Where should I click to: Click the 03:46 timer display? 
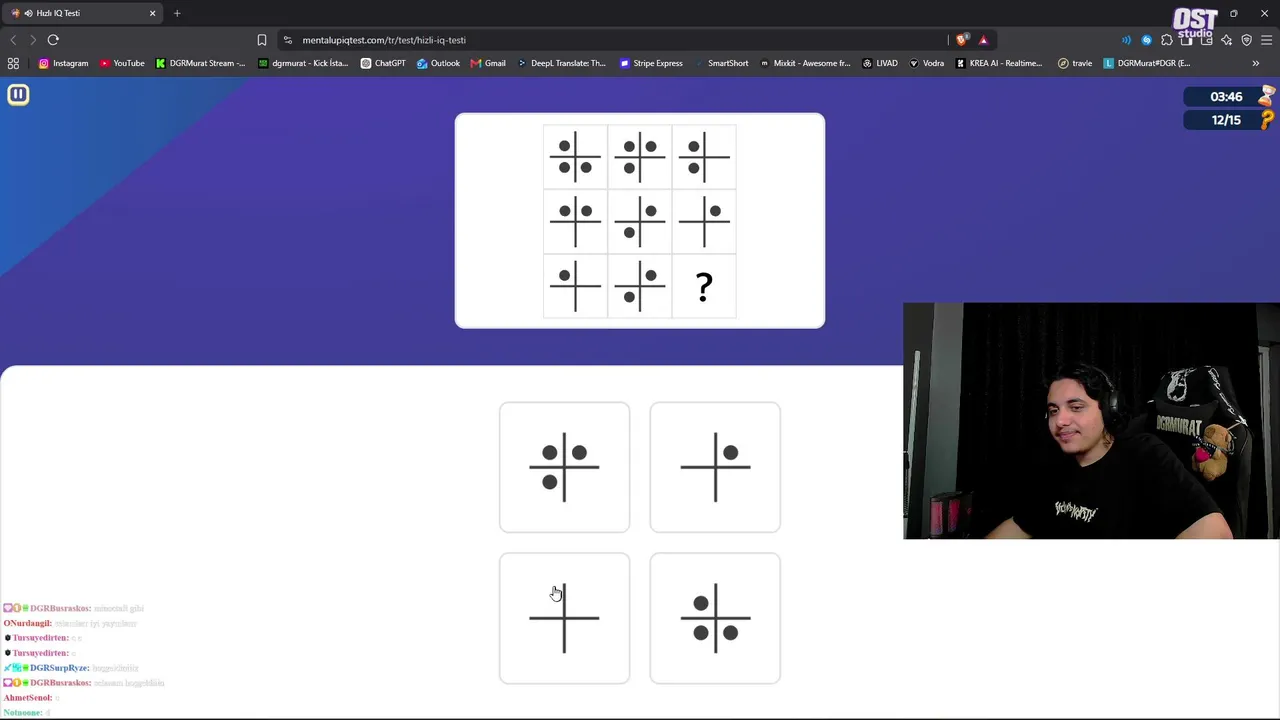coord(1226,97)
